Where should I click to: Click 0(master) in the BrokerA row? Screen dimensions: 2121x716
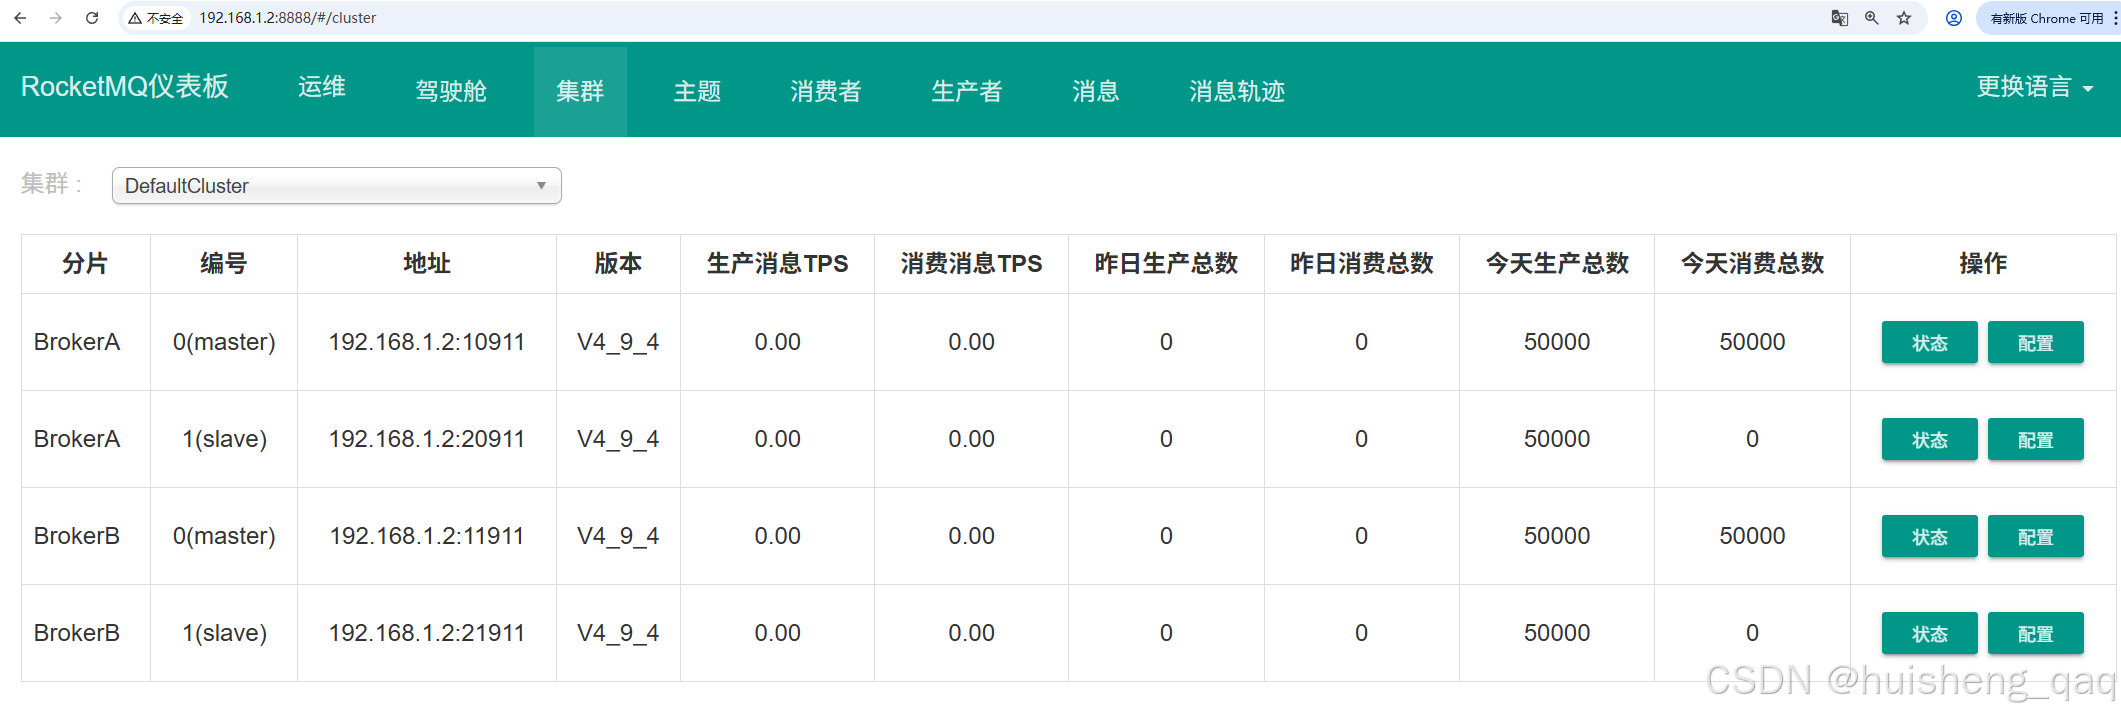point(224,342)
